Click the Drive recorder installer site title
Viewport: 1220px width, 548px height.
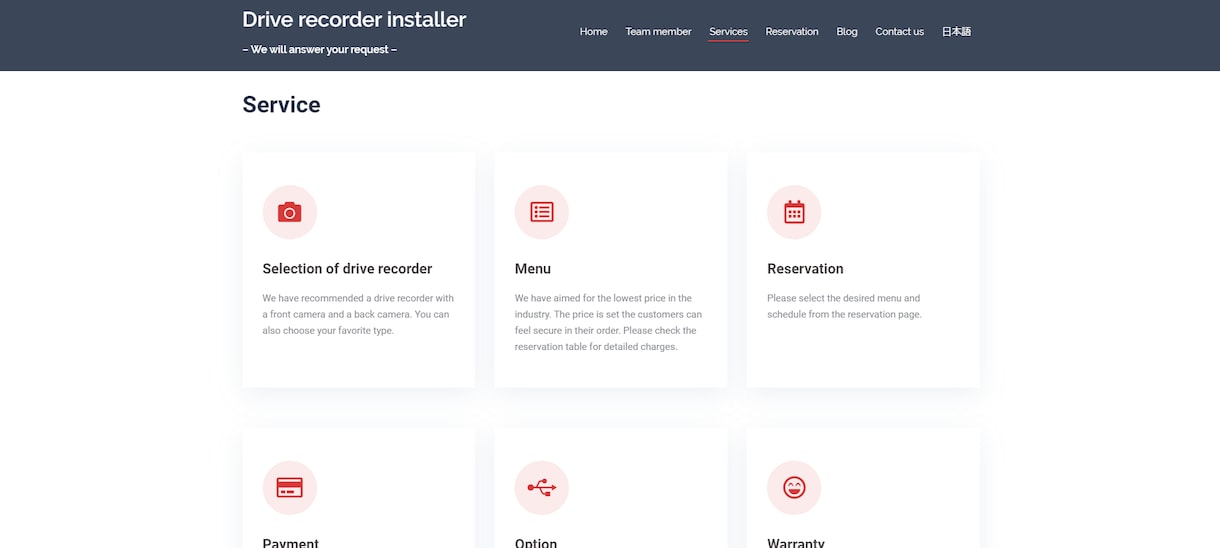[354, 19]
